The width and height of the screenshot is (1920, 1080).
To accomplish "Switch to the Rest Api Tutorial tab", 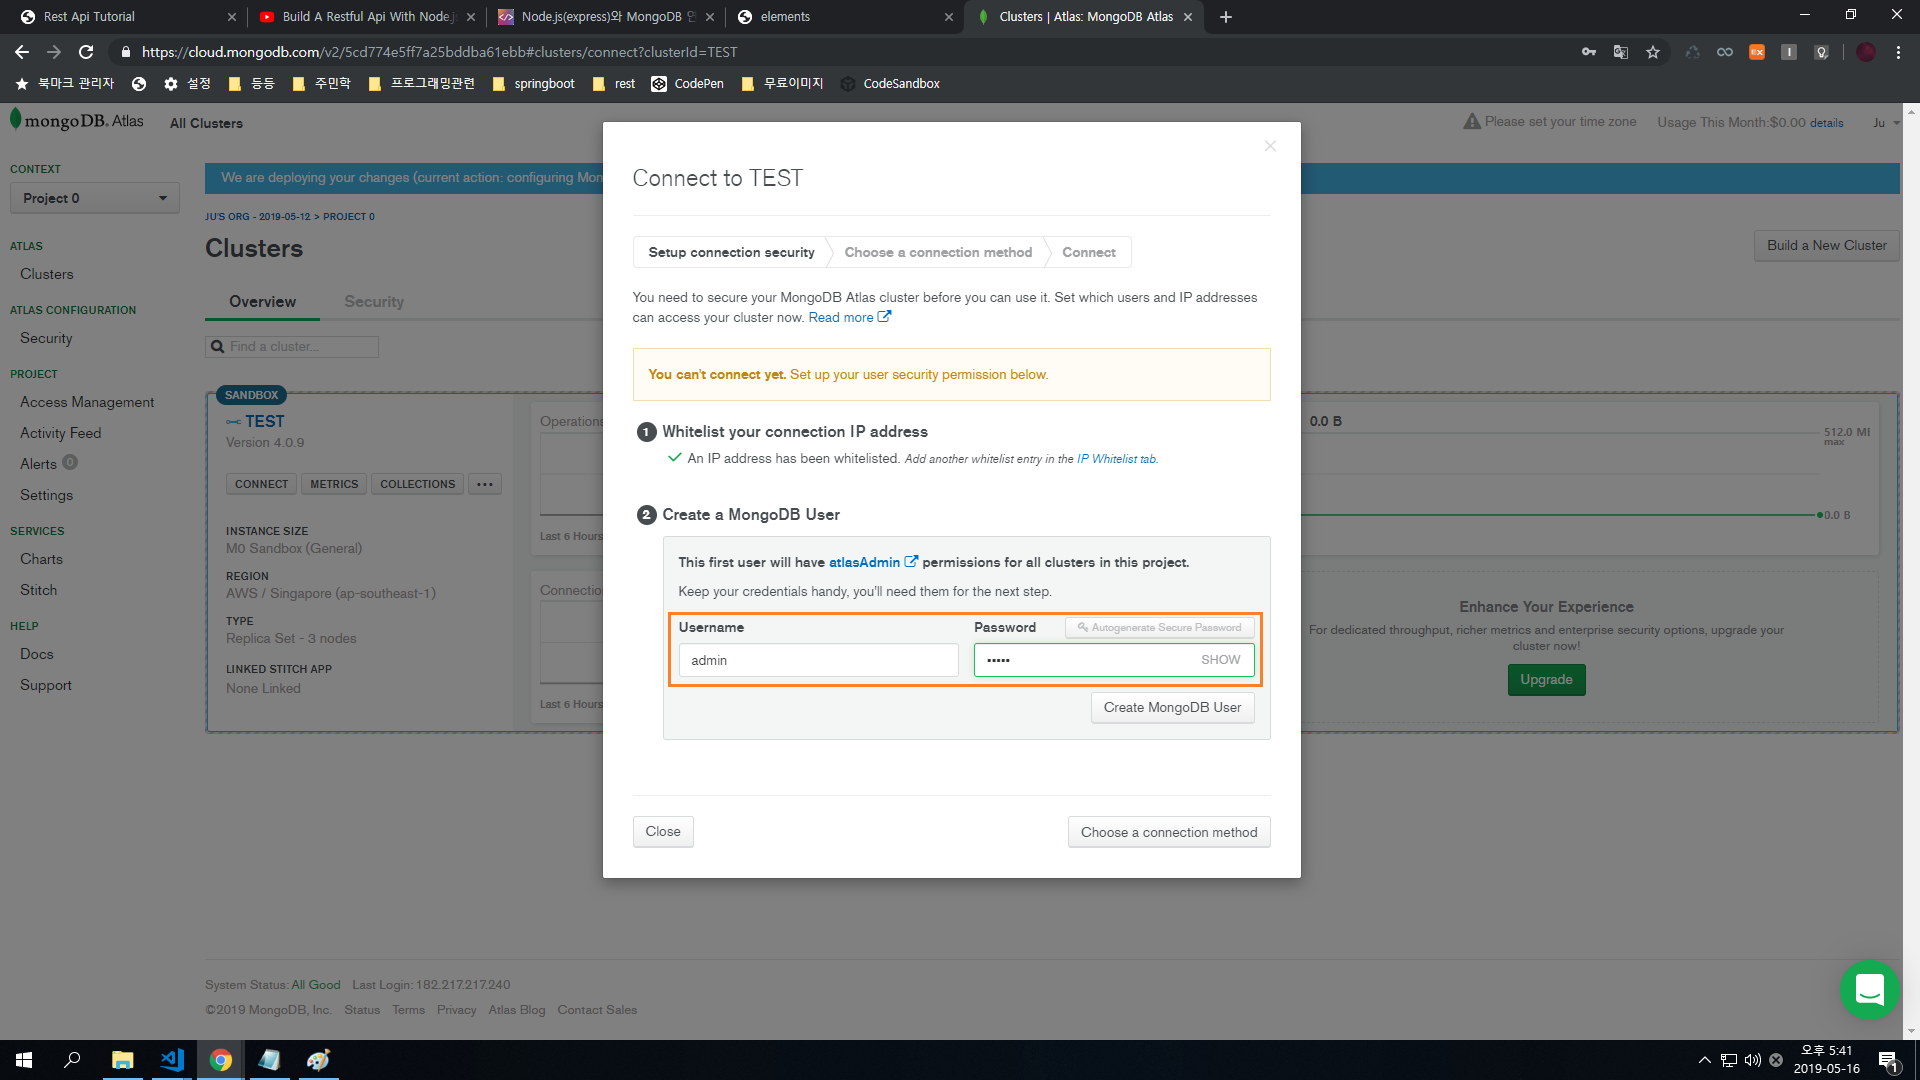I will coord(120,17).
